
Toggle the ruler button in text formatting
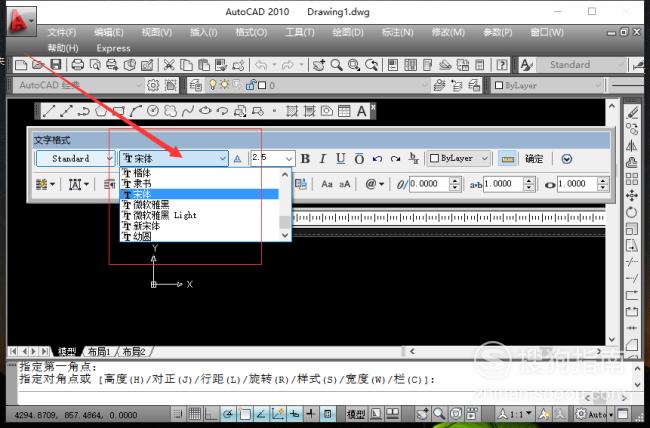(507, 159)
